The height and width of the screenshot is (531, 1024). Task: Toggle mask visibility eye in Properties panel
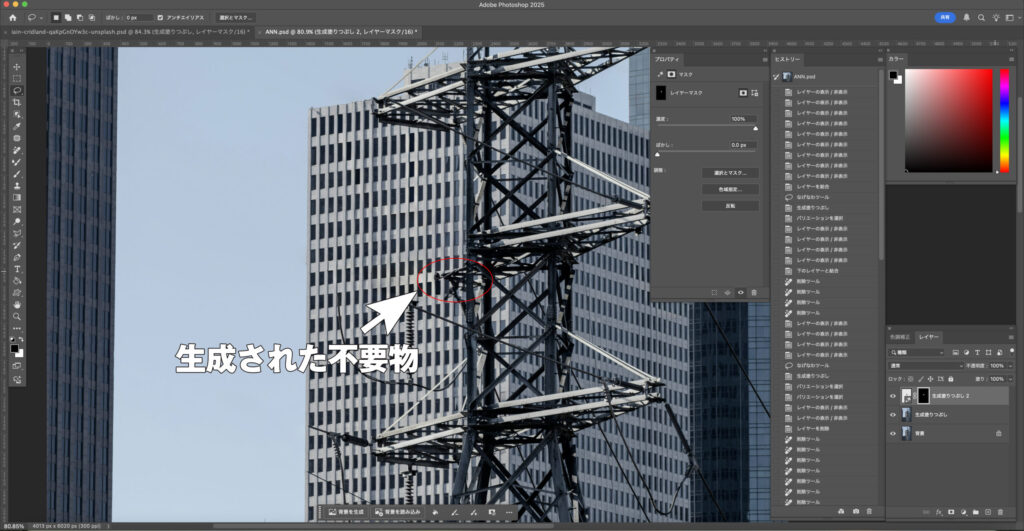[x=741, y=293]
